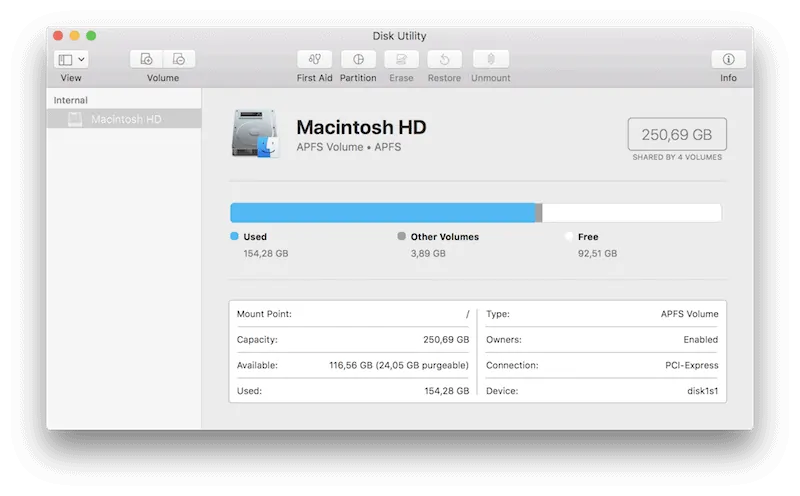The image size is (800, 496).
Task: Click the Used 154,28 GB table value
Action: pyautogui.click(x=447, y=391)
